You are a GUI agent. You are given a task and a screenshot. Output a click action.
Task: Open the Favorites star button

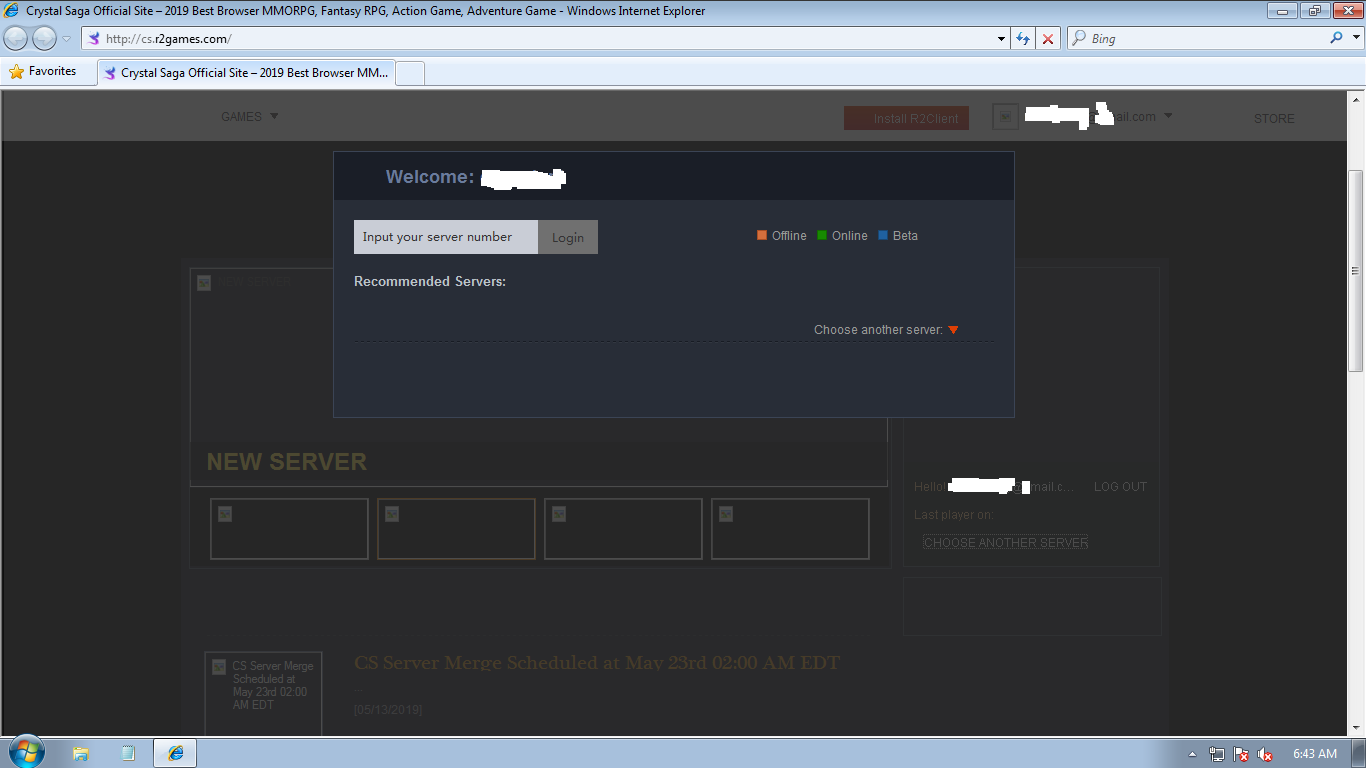(x=43, y=72)
